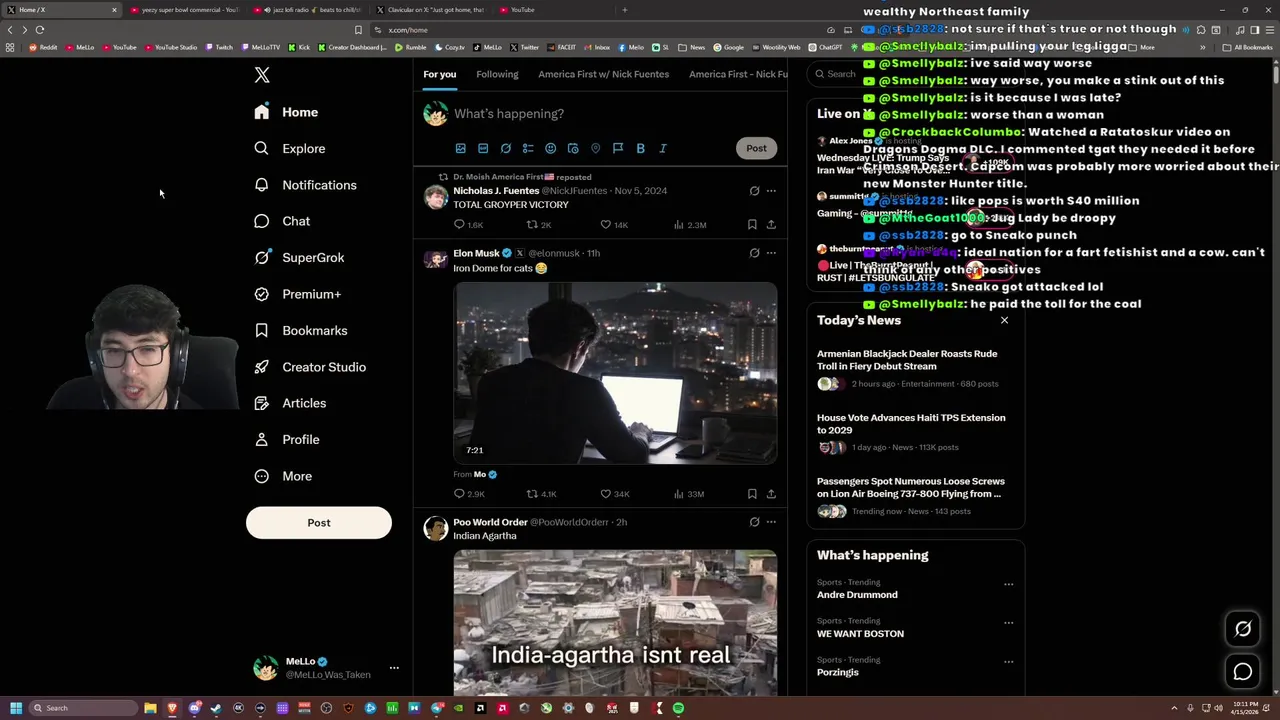1280x720 pixels.
Task: Open Porzingis trend options menu
Action: 1008,661
